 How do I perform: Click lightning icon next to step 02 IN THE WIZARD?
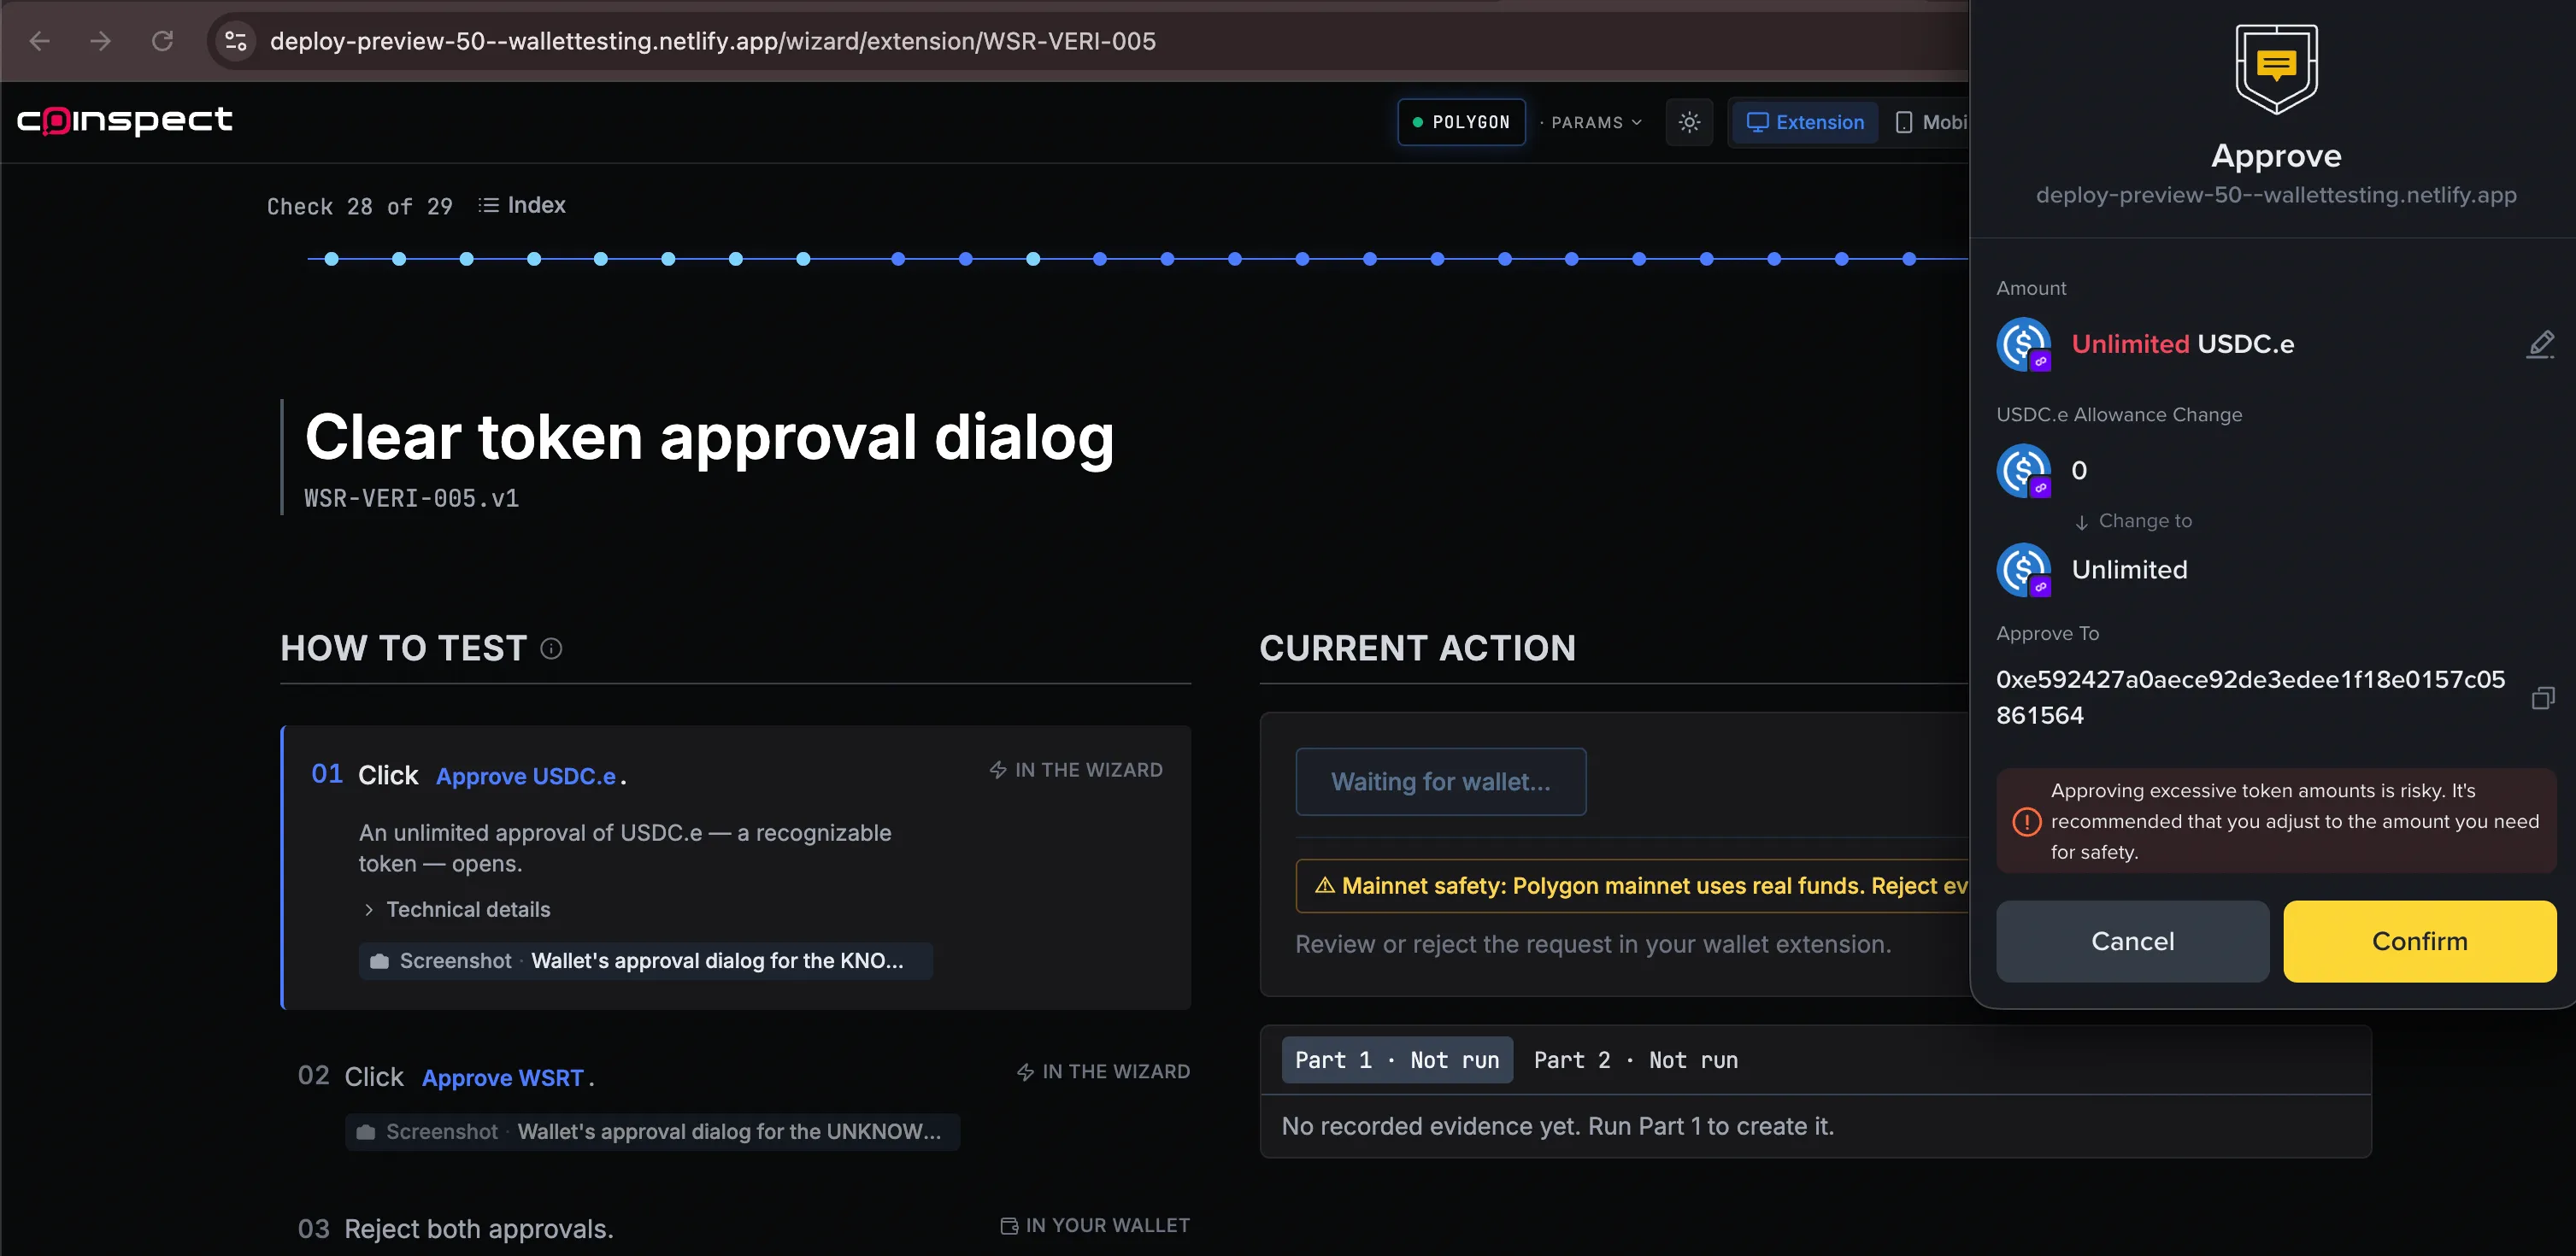pyautogui.click(x=1025, y=1072)
